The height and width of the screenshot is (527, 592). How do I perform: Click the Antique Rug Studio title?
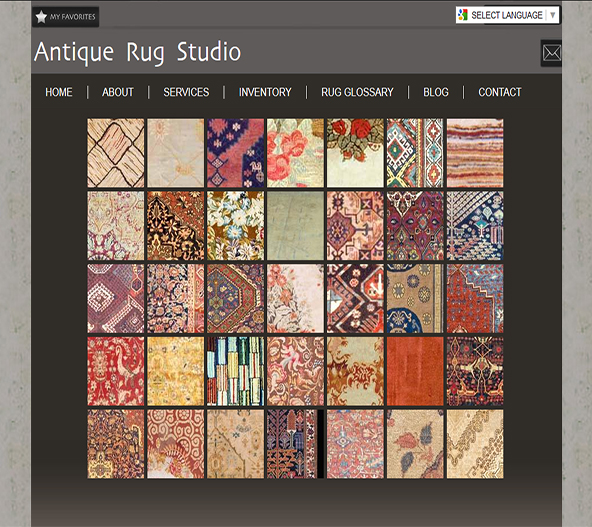pyautogui.click(x=138, y=52)
